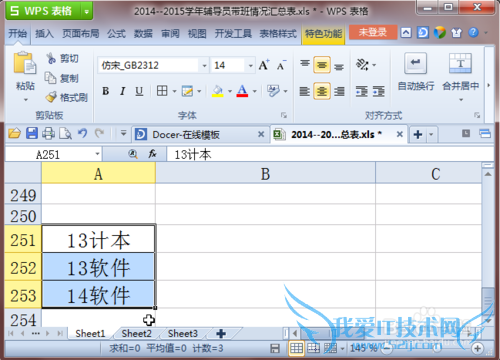The width and height of the screenshot is (500, 360).
Task: Expand merge and center dropdown arrow
Action: click(x=461, y=99)
